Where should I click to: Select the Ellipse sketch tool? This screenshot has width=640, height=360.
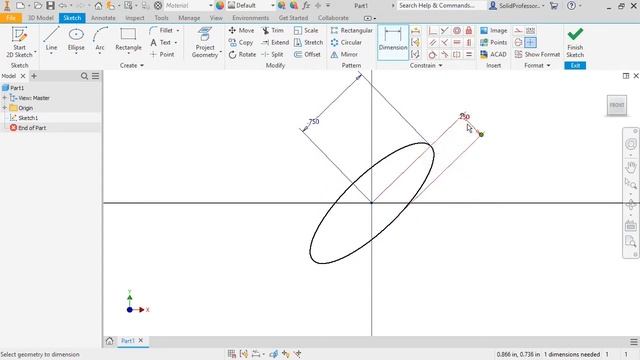click(76, 39)
